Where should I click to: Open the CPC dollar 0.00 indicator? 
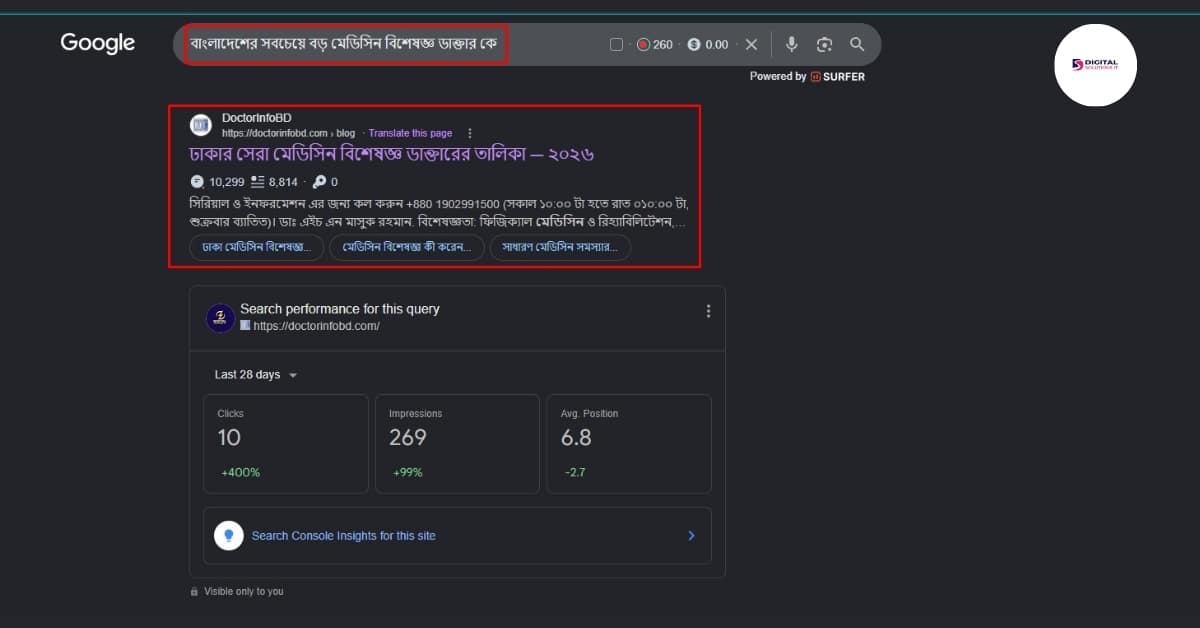(708, 45)
